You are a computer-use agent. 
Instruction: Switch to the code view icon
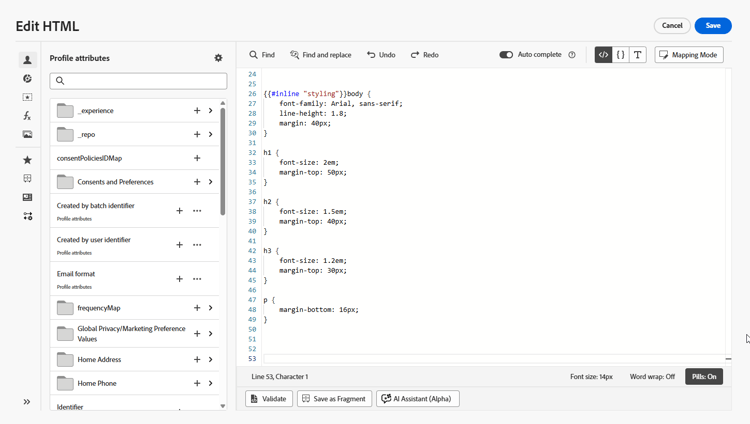tap(603, 55)
